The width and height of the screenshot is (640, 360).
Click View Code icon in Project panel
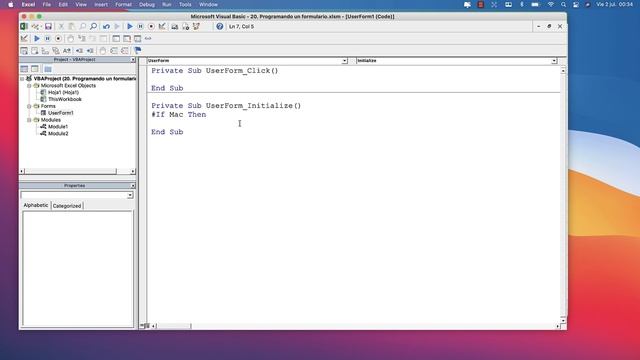coord(24,69)
